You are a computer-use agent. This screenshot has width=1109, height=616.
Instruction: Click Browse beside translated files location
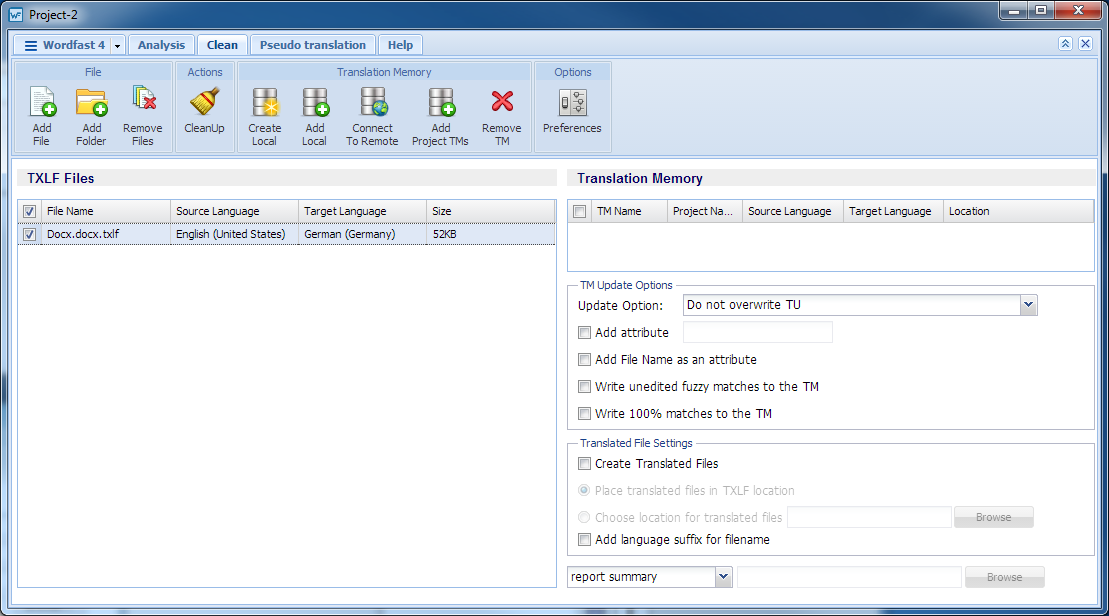click(993, 517)
